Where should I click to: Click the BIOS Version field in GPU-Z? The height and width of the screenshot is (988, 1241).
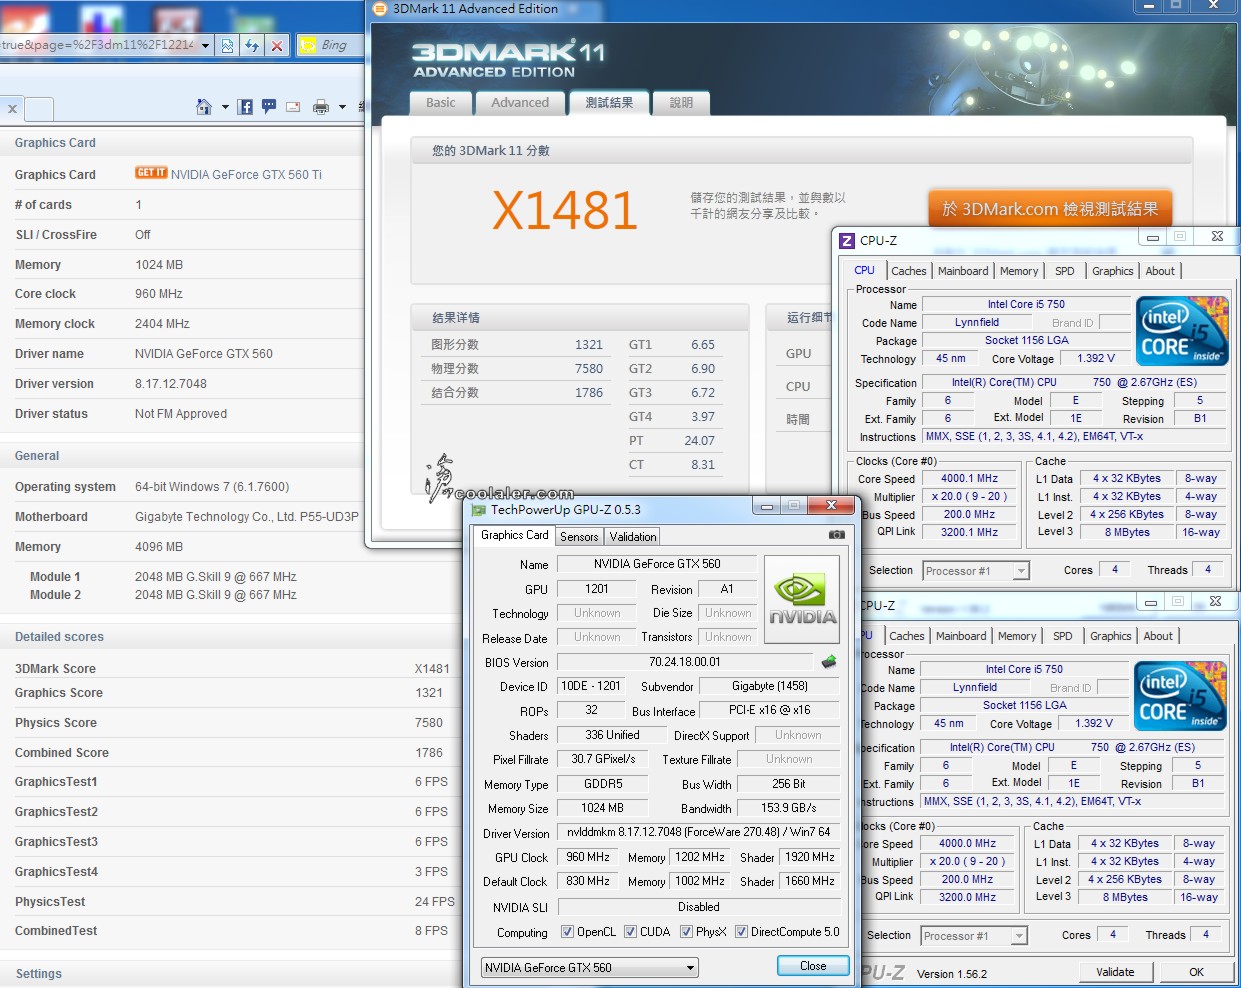coord(685,662)
